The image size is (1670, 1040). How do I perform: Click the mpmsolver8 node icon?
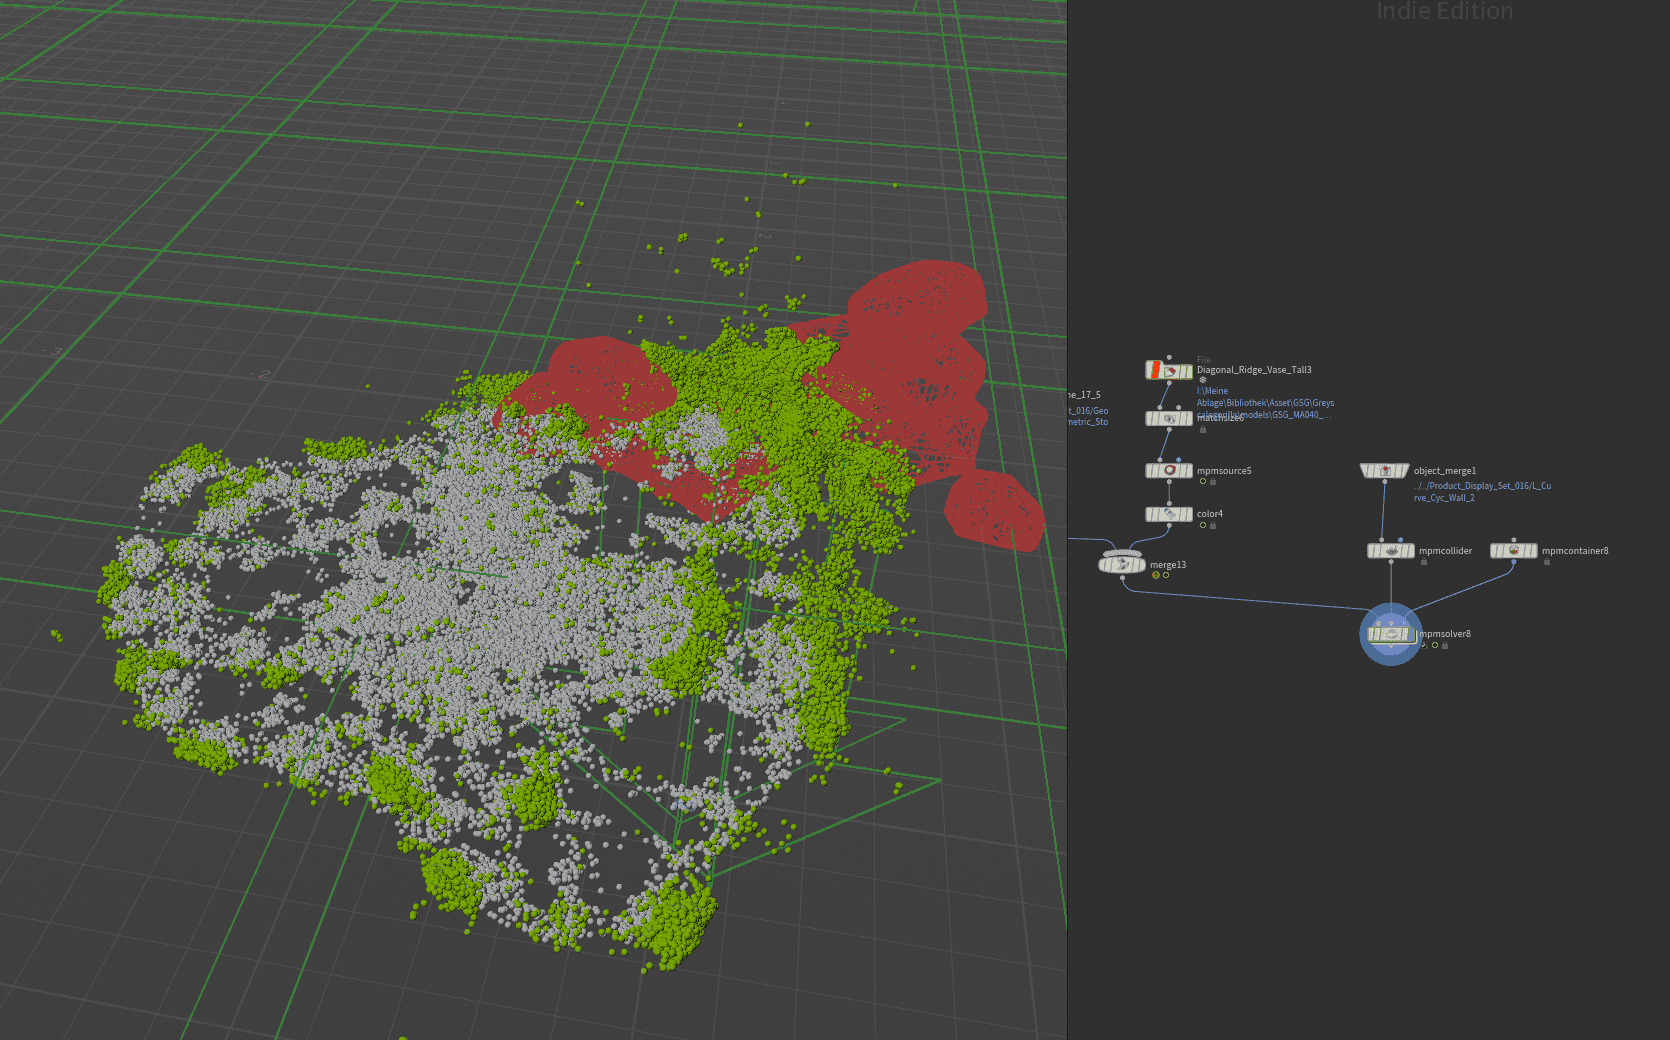(x=1390, y=634)
